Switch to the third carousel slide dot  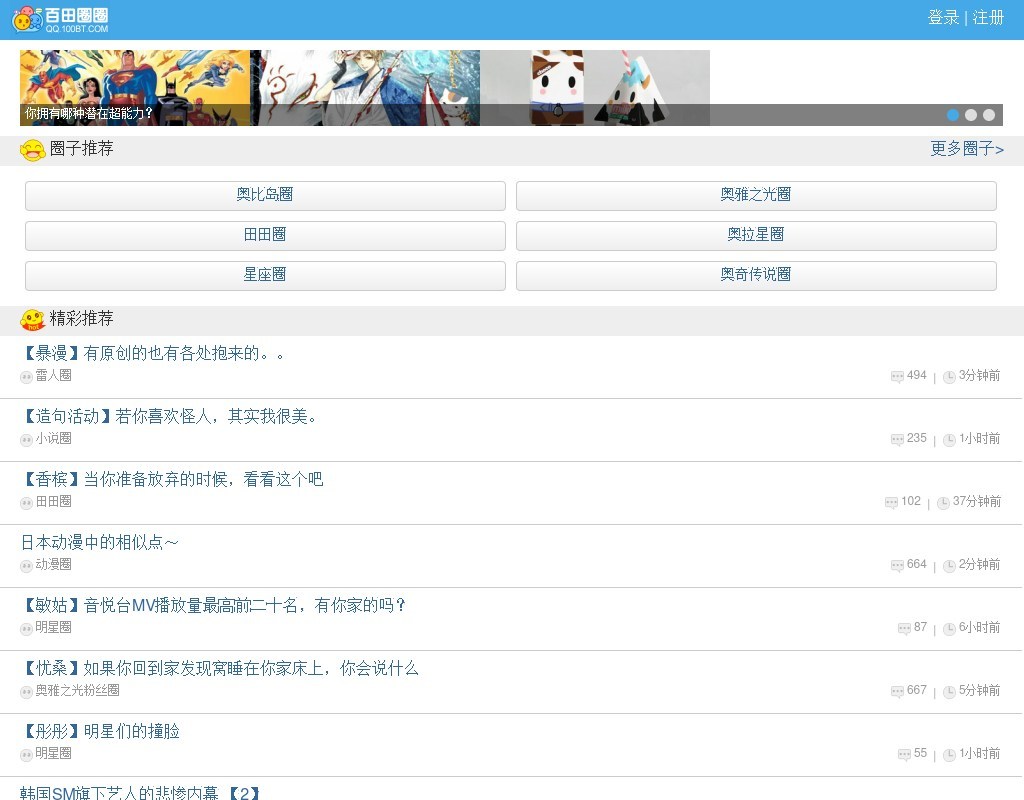pyautogui.click(x=989, y=115)
